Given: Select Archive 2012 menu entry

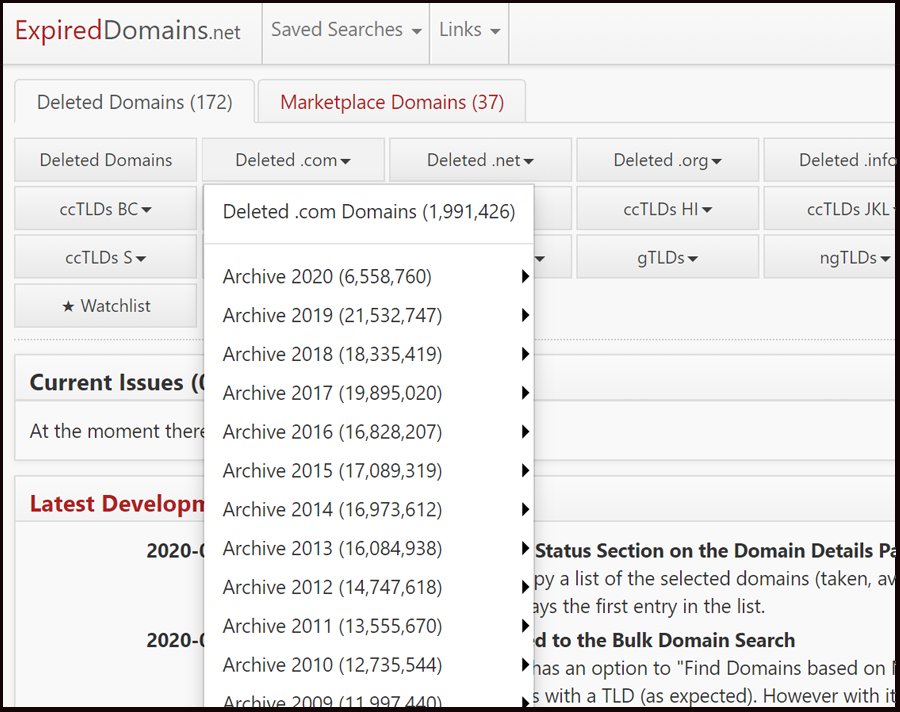Looking at the screenshot, I should 368,587.
